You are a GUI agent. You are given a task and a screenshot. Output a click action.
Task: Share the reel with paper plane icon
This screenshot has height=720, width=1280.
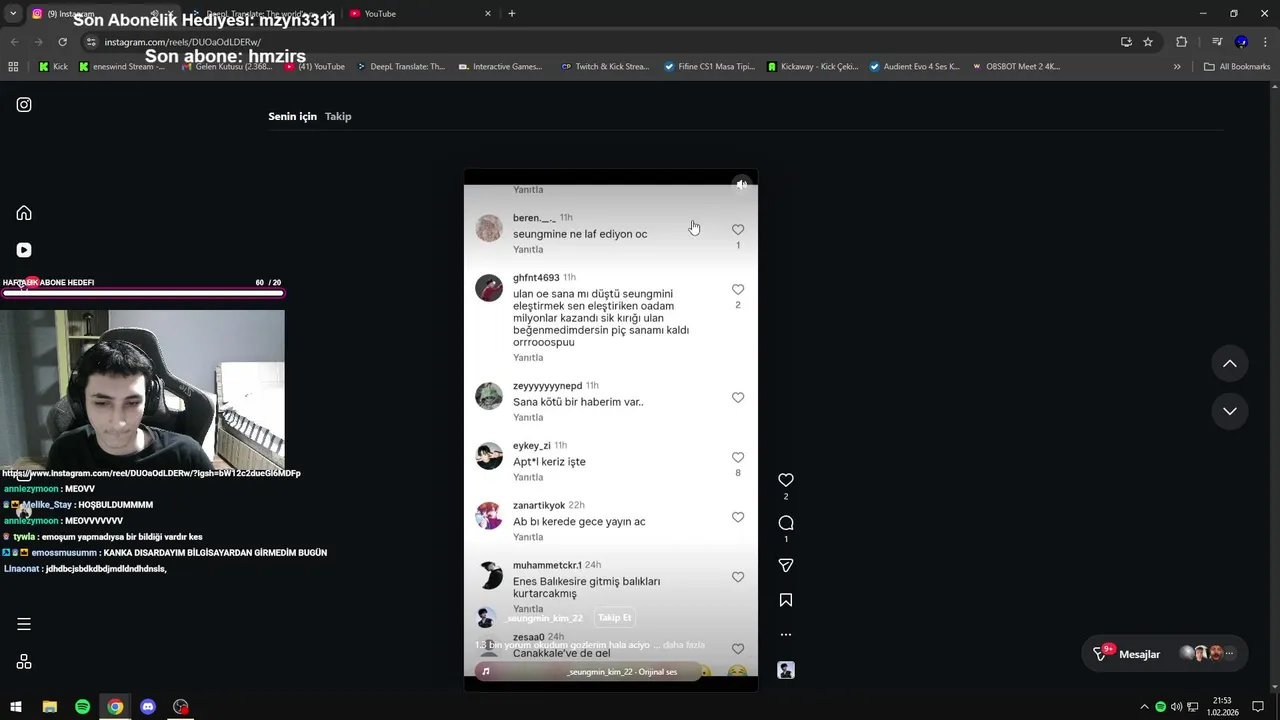point(786,565)
